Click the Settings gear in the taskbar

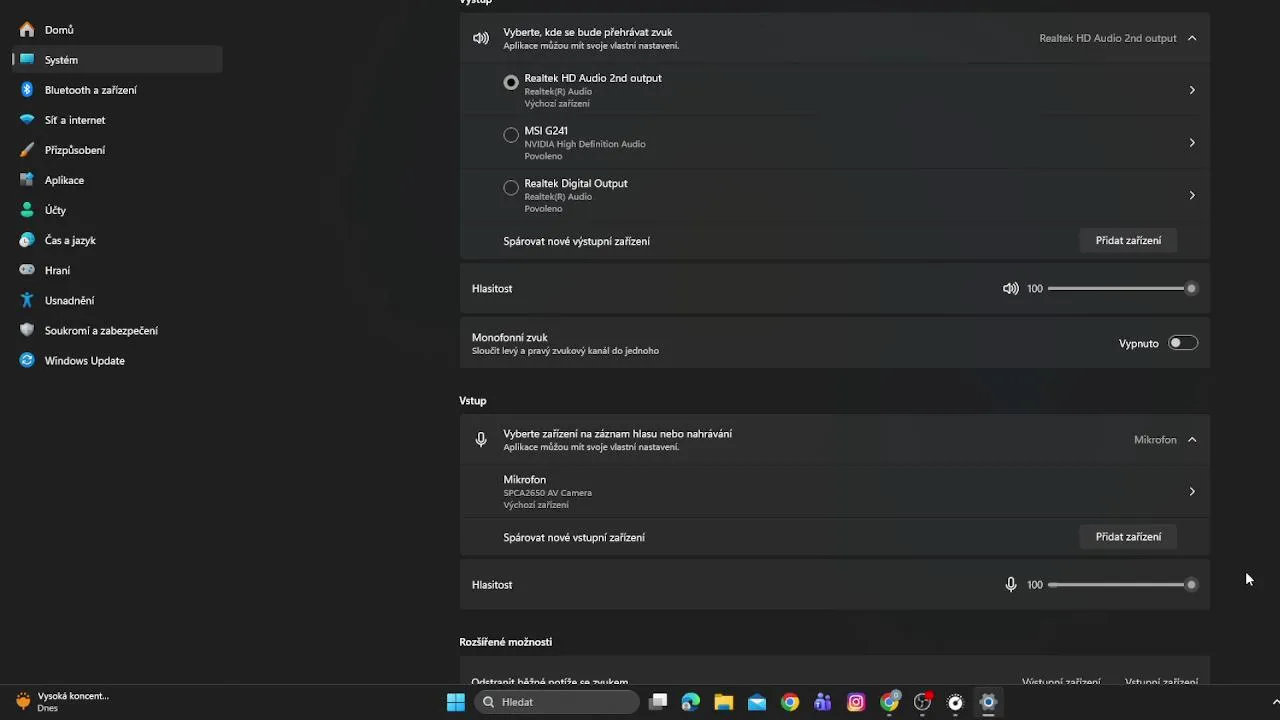(988, 702)
